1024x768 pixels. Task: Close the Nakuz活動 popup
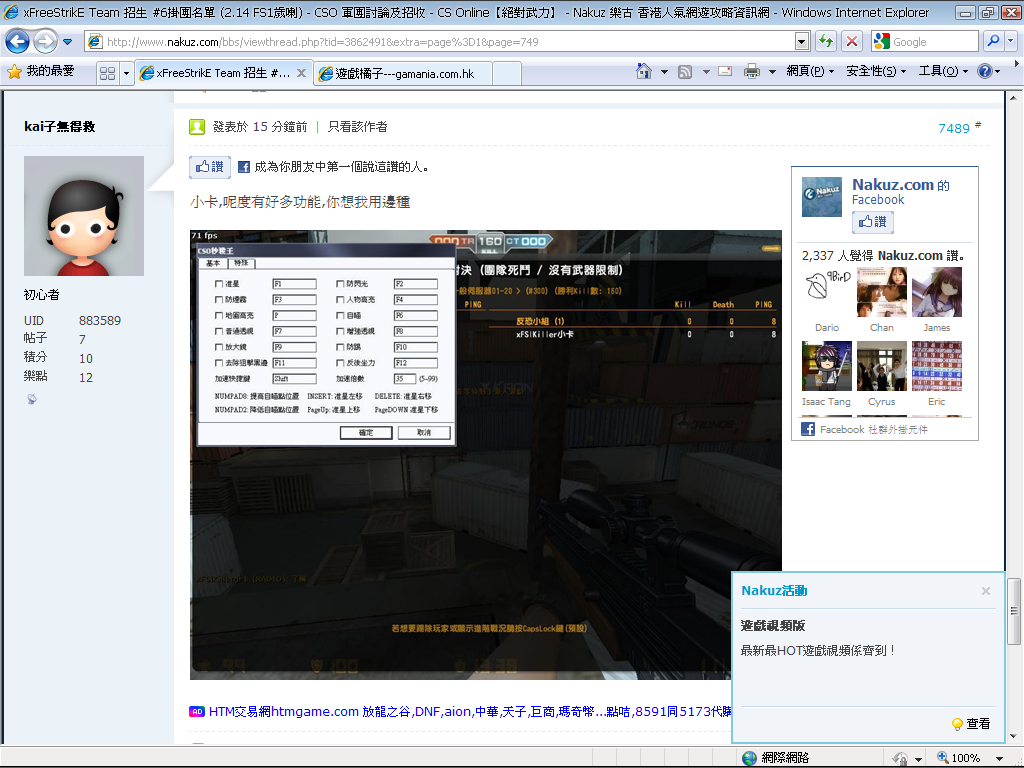pyautogui.click(x=986, y=591)
